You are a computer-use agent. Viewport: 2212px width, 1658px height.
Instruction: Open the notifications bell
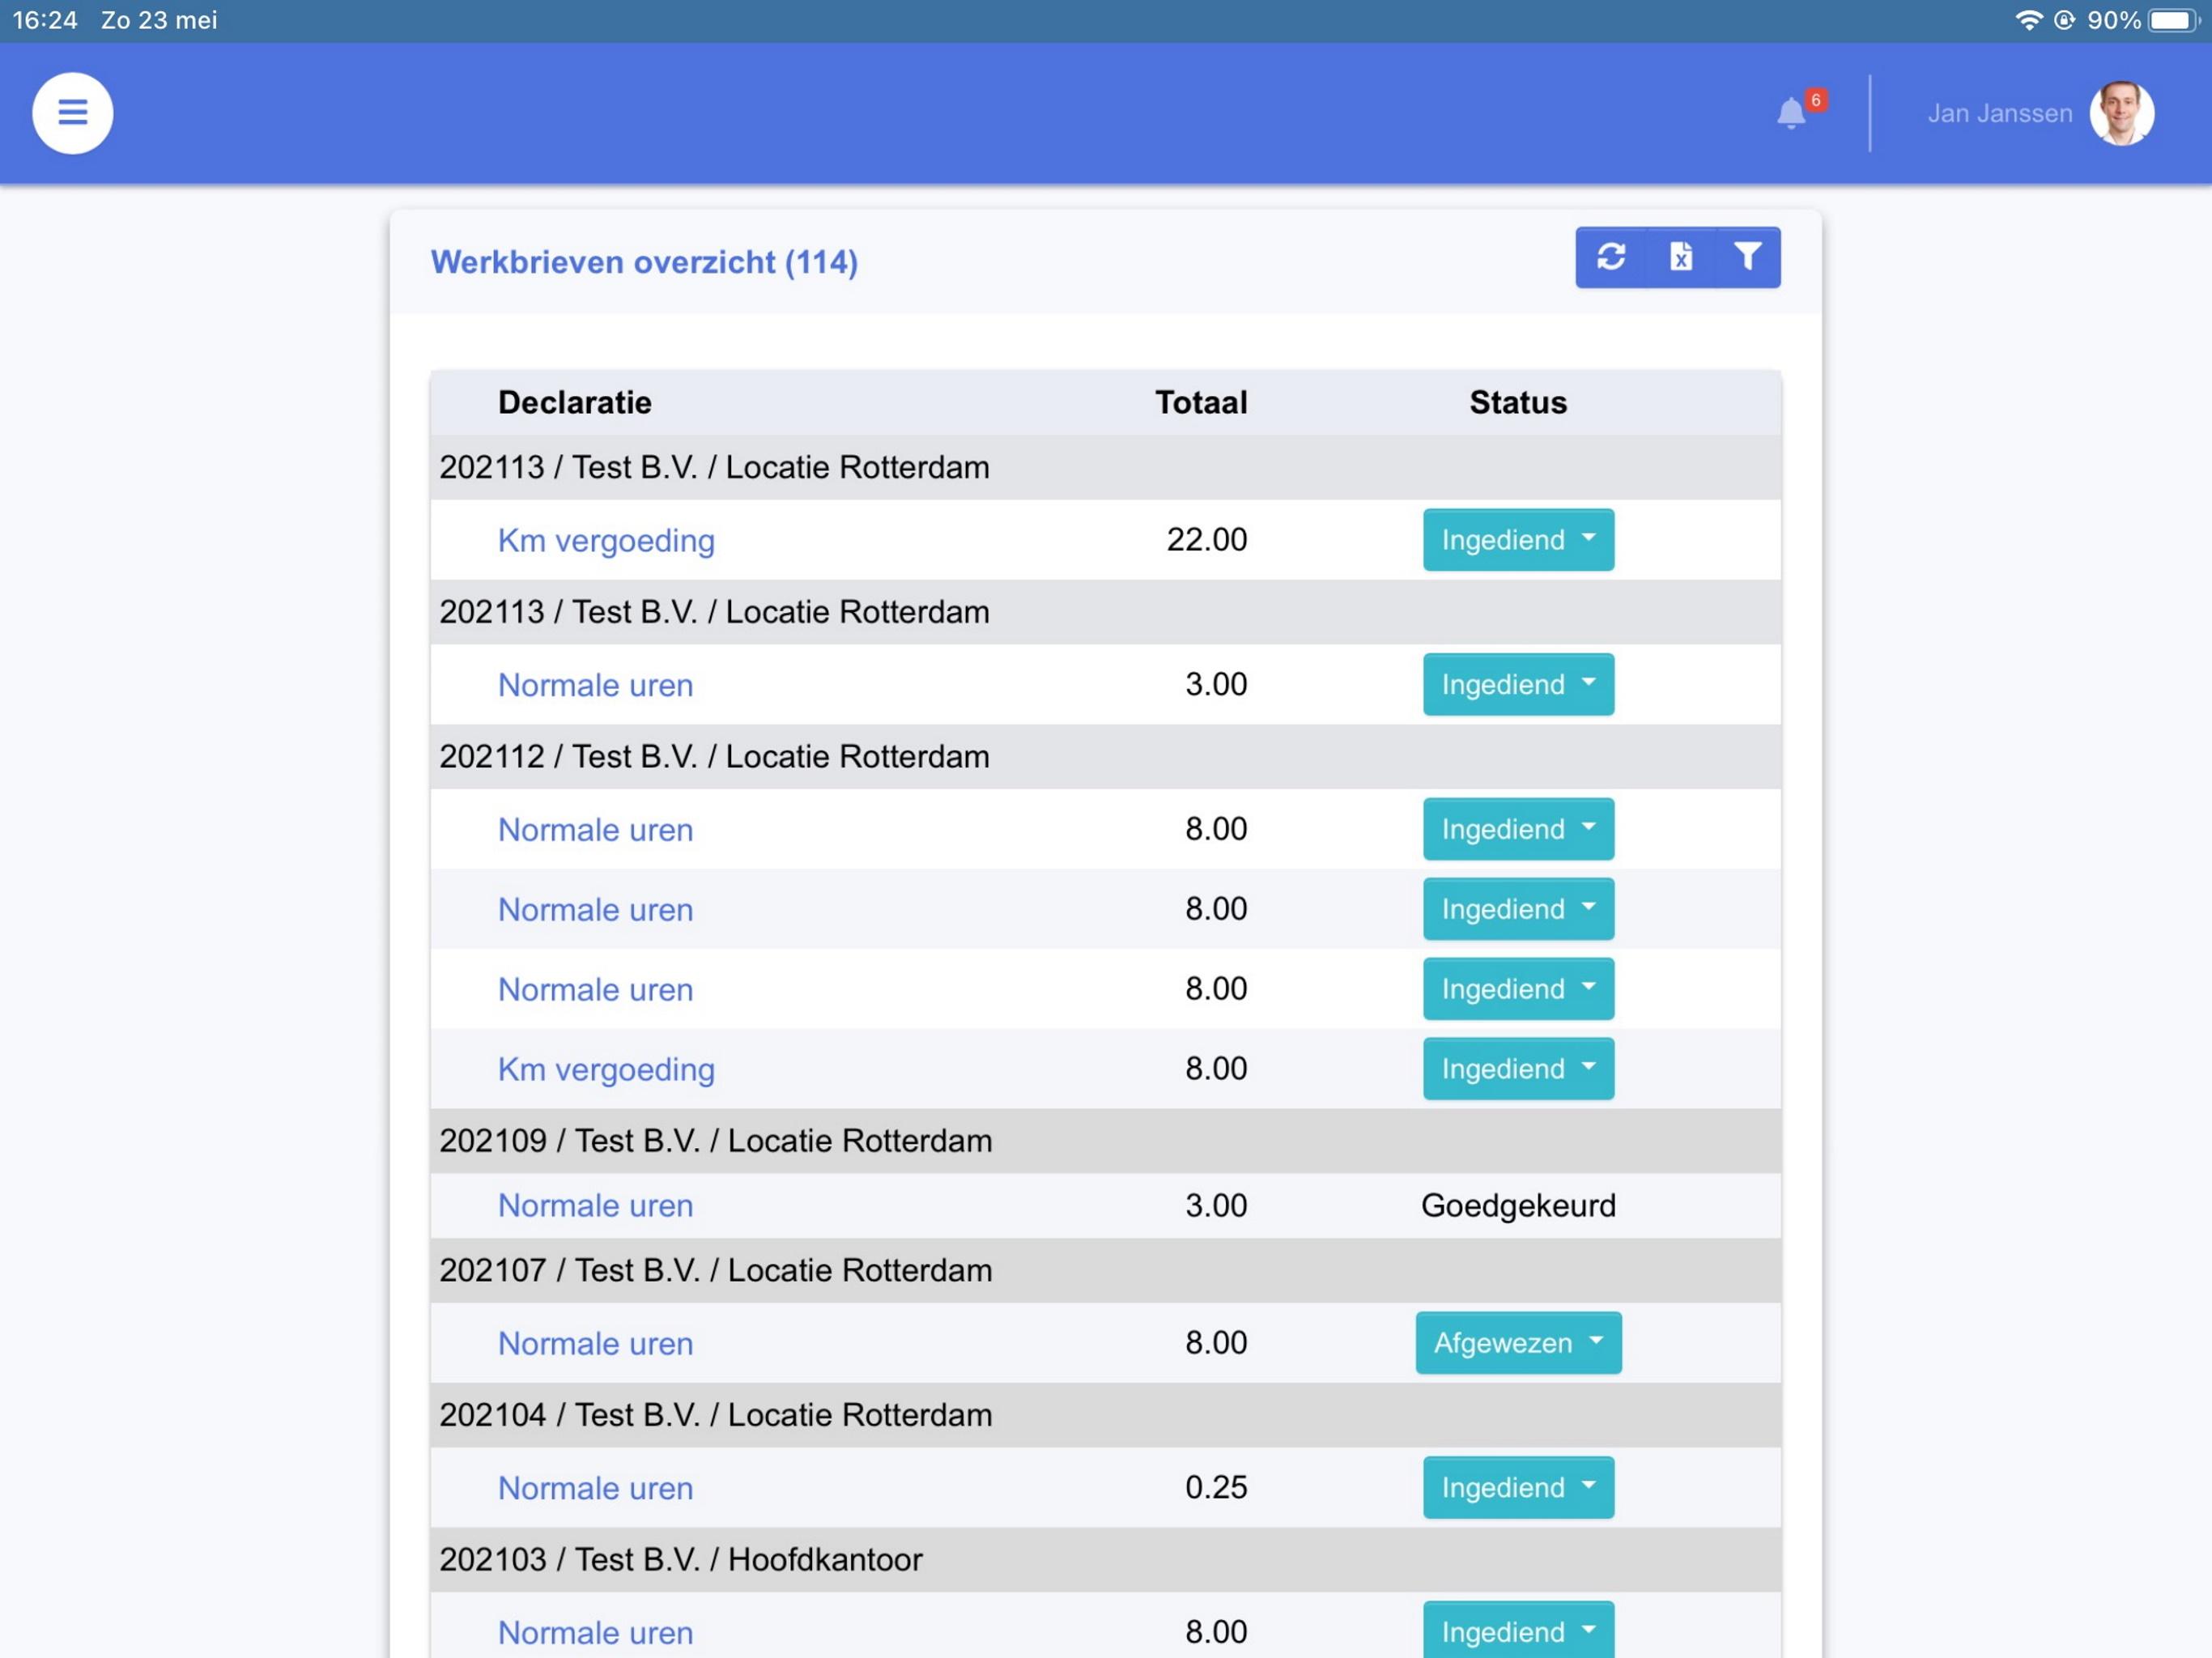click(1791, 114)
